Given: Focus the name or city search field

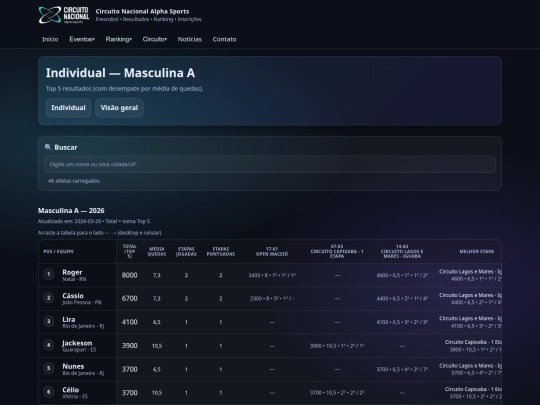Looking at the screenshot, I should 270,164.
